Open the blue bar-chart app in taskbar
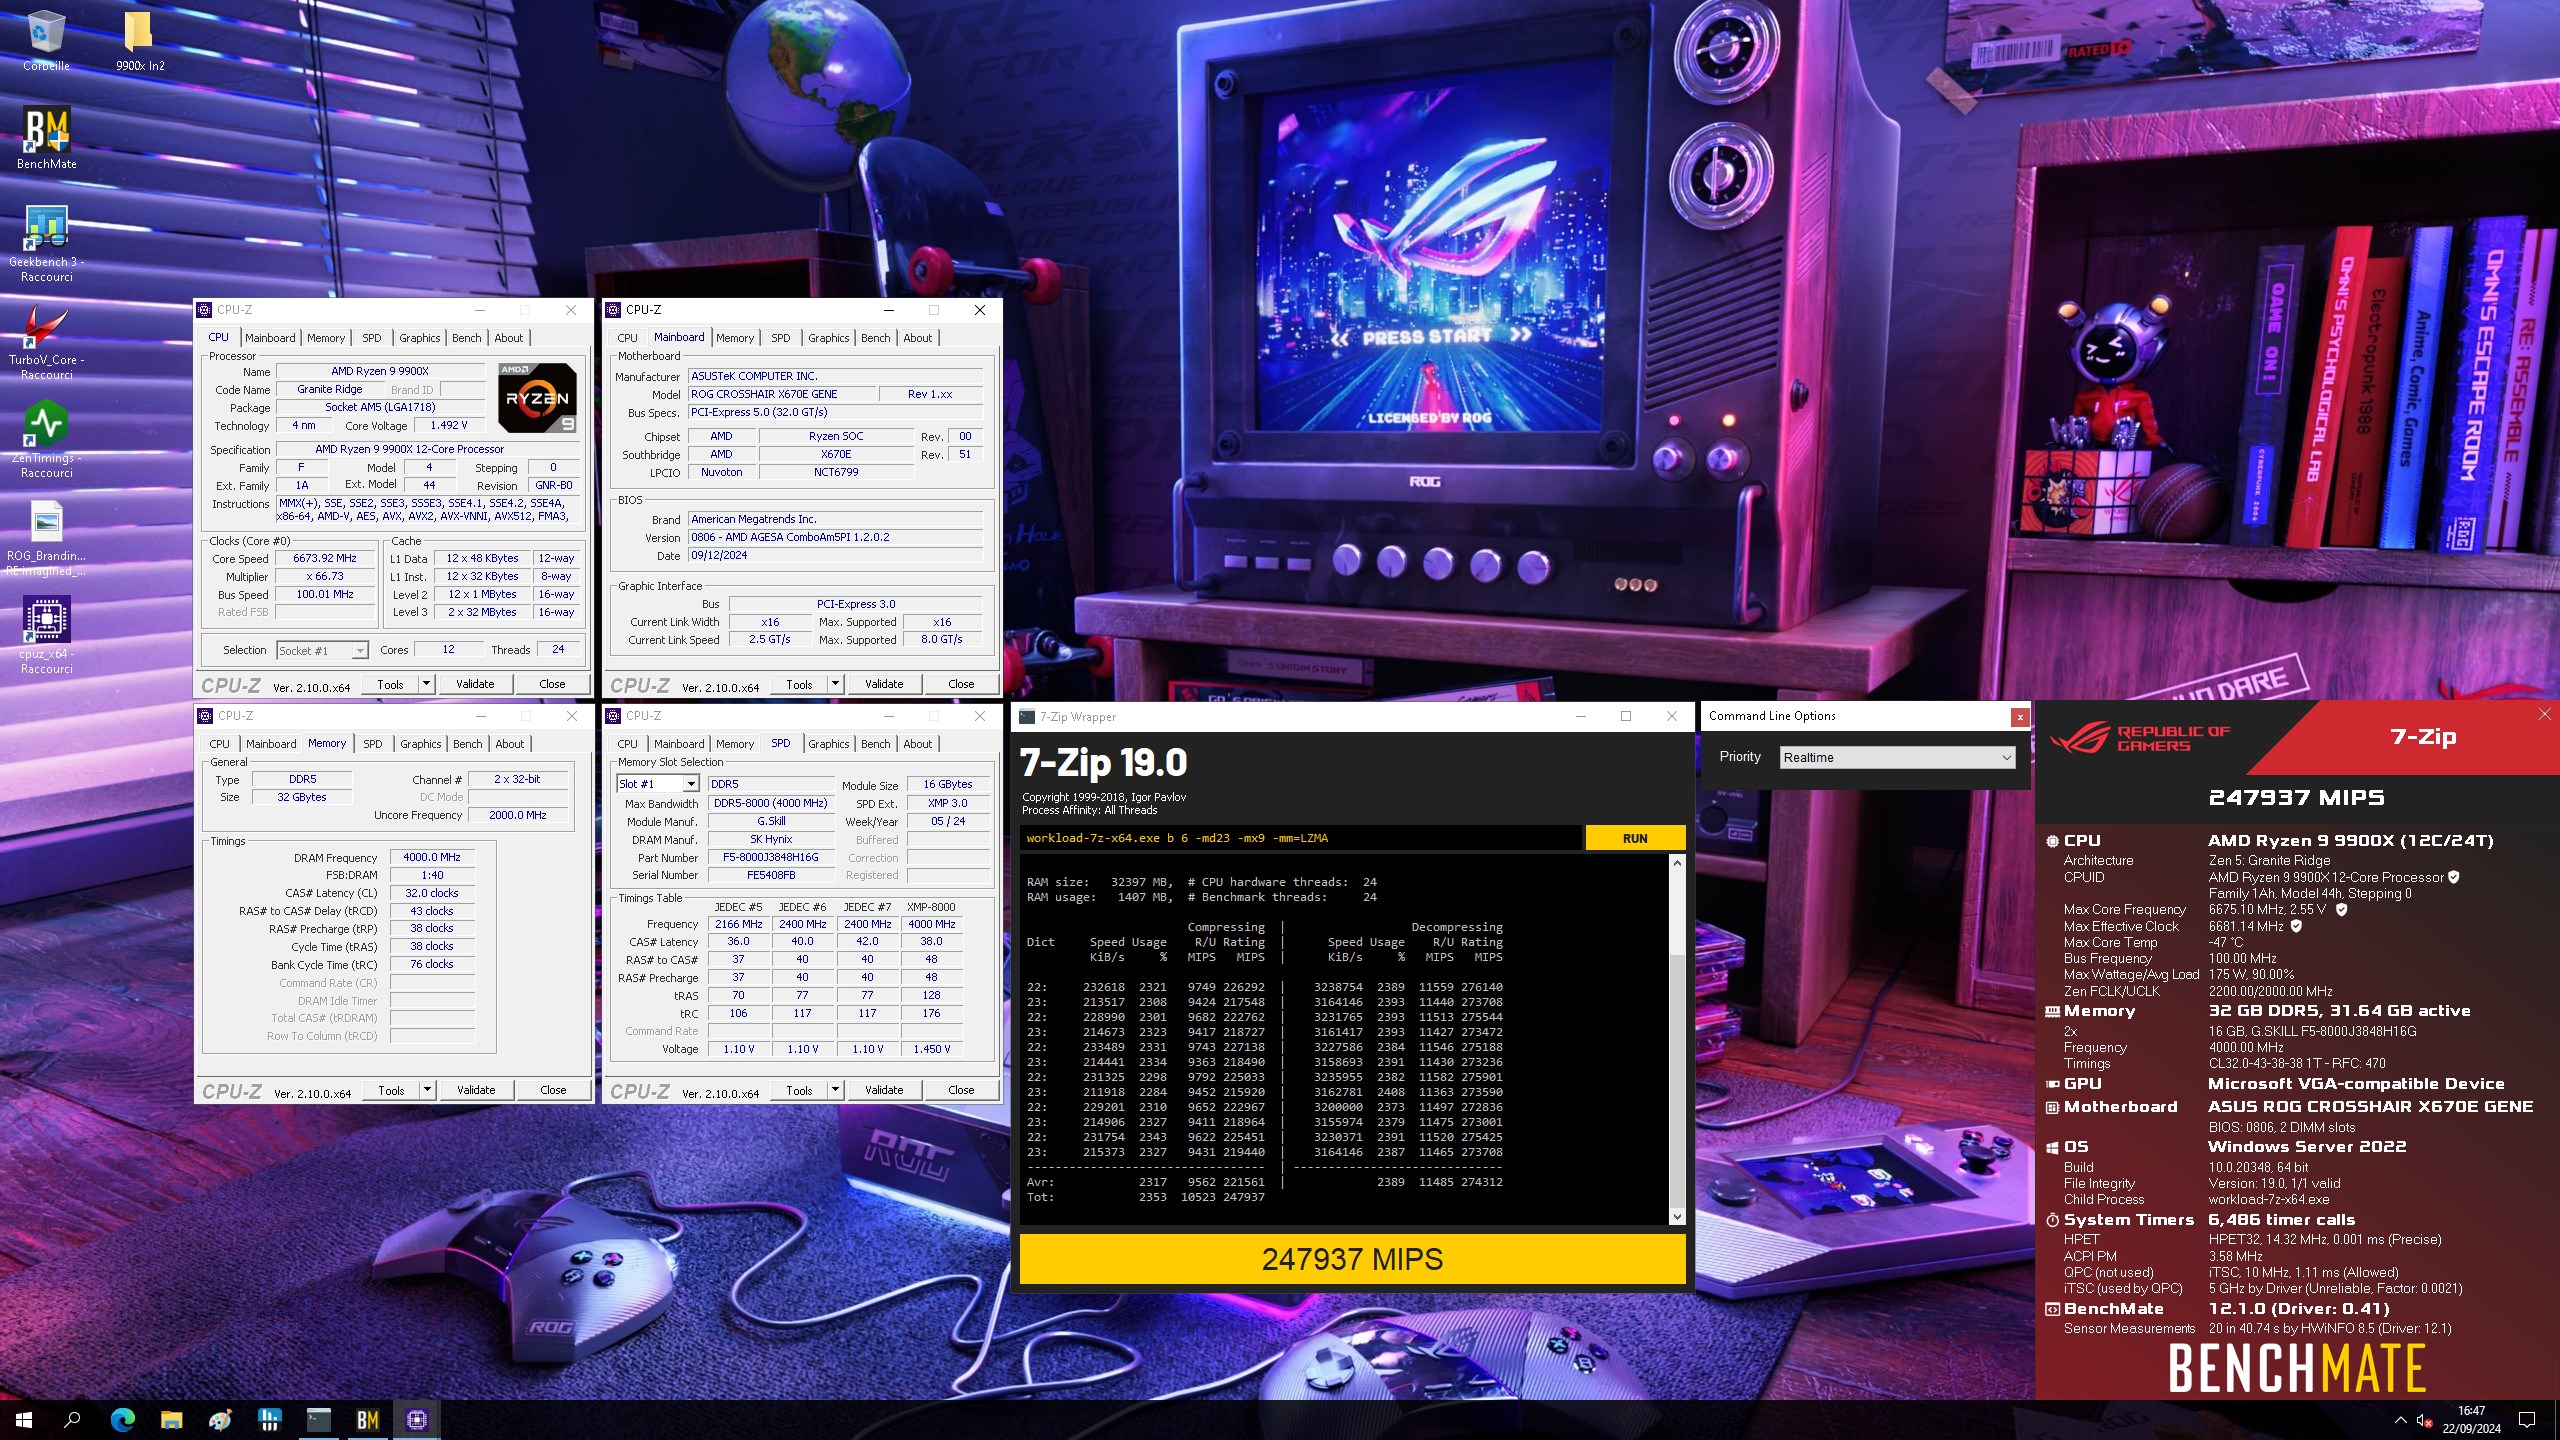This screenshot has height=1440, width=2560. click(x=270, y=1419)
